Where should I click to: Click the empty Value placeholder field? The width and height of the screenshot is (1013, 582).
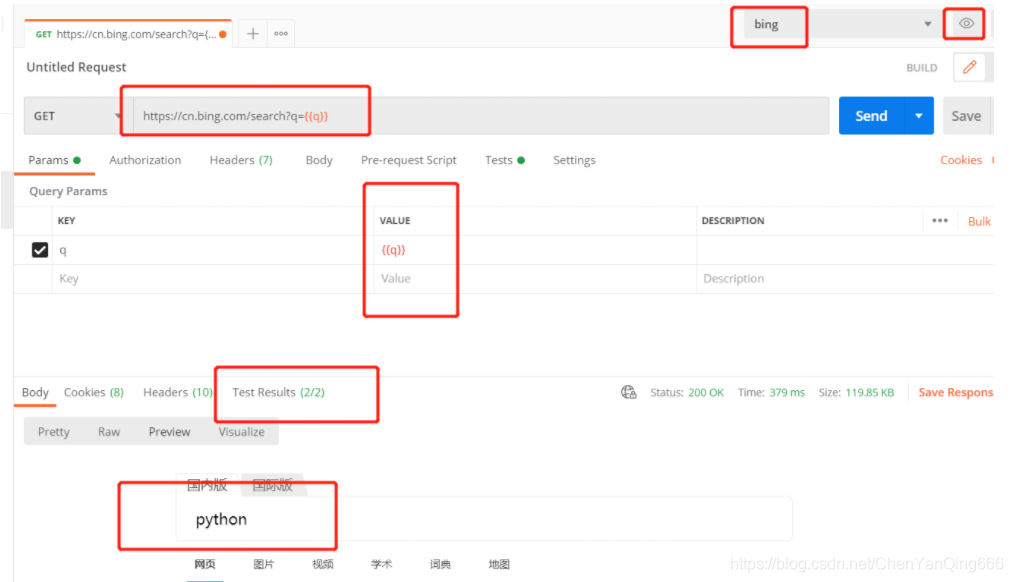tap(534, 279)
